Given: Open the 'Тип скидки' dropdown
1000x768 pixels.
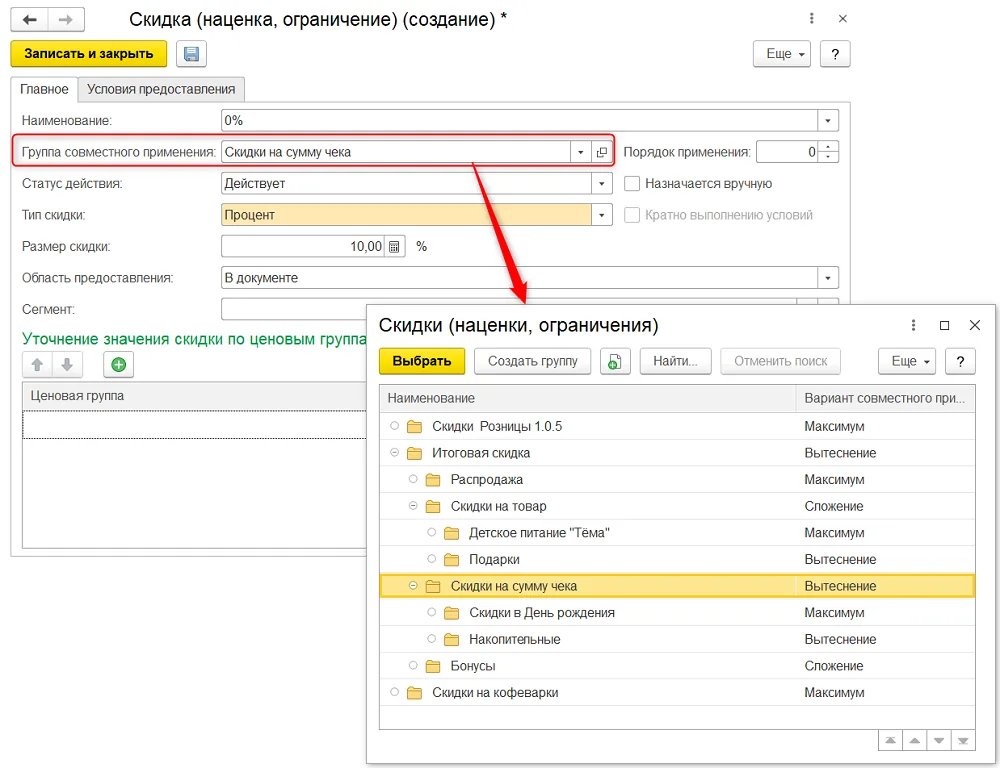Looking at the screenshot, I should (601, 215).
